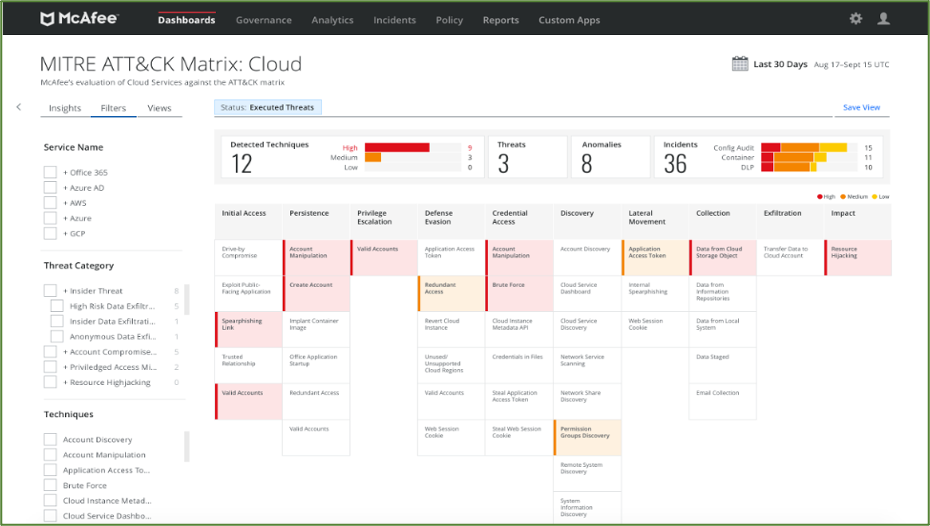Open the user profile icon

pos(883,18)
